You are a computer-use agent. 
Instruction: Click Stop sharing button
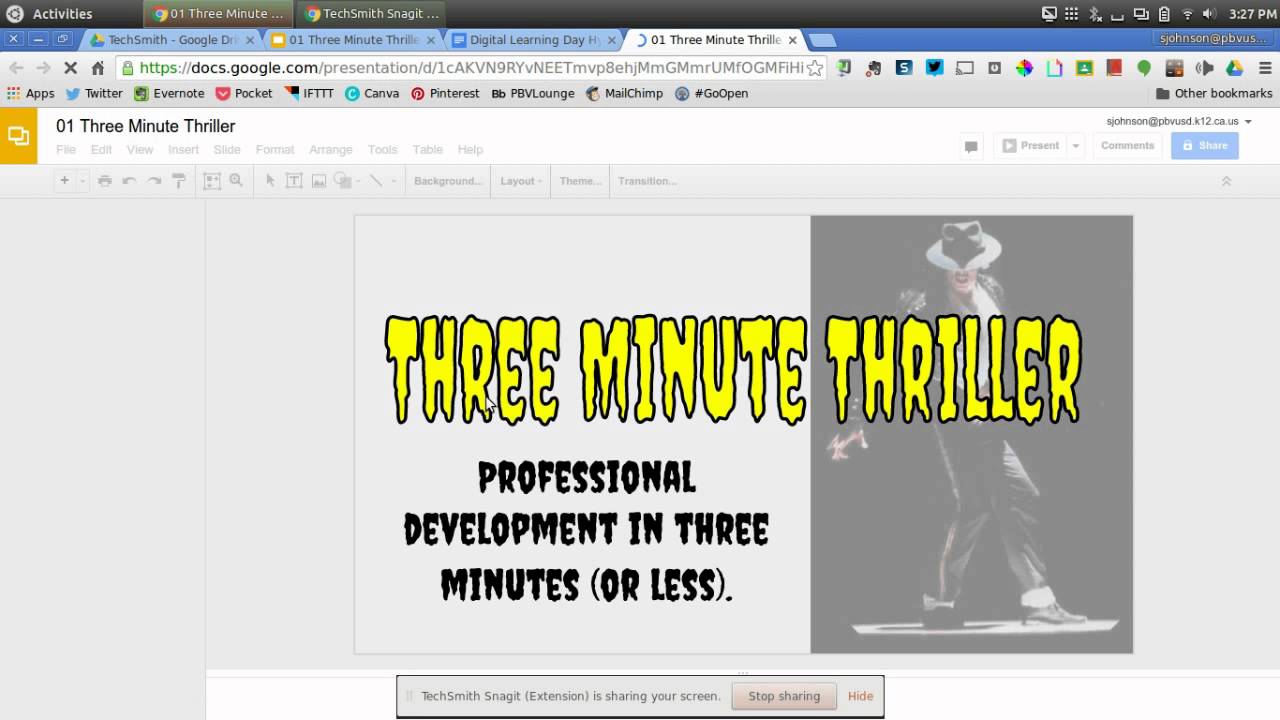(784, 696)
